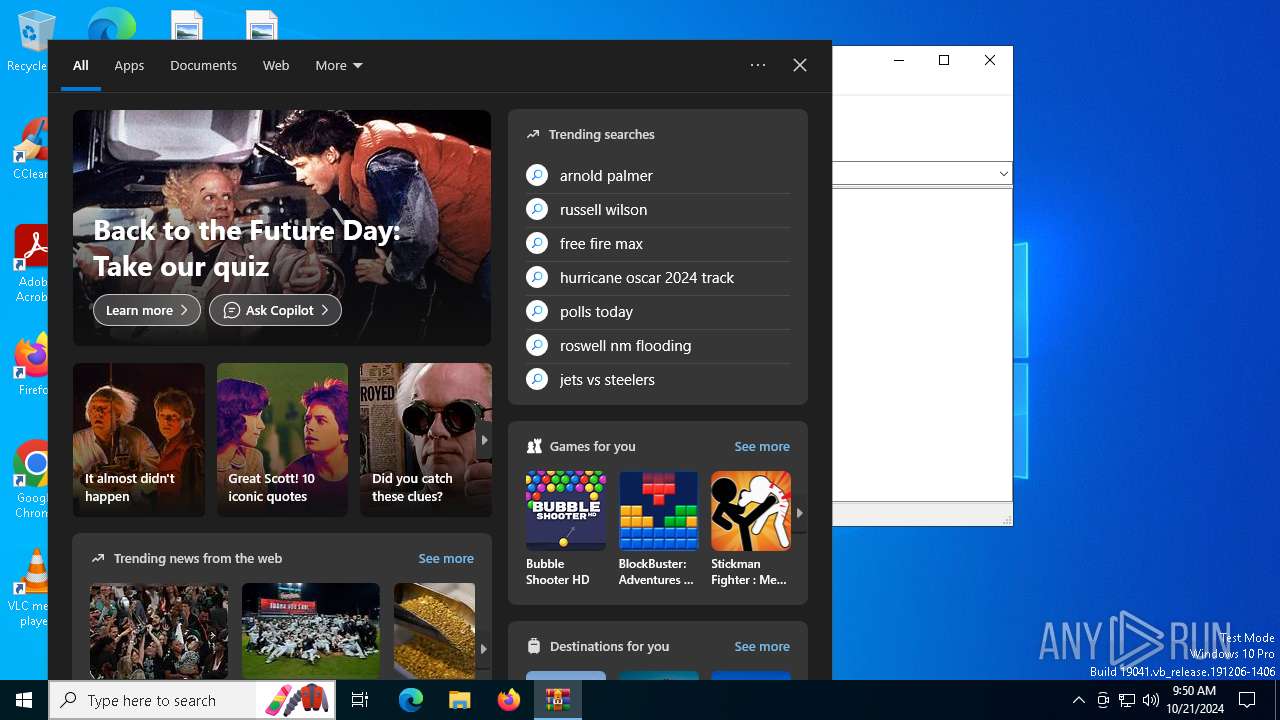The image size is (1280, 720).
Task: Open the baseball team news thumbnail
Action: [311, 631]
